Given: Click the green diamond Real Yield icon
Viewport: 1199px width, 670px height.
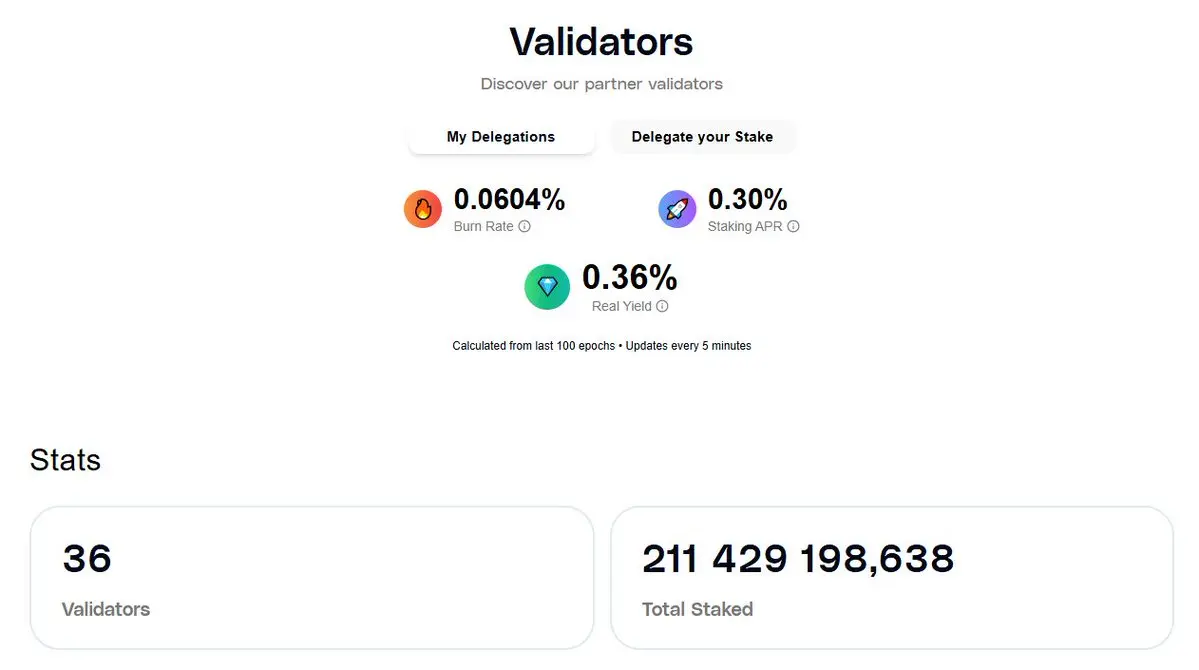Looking at the screenshot, I should [x=547, y=287].
